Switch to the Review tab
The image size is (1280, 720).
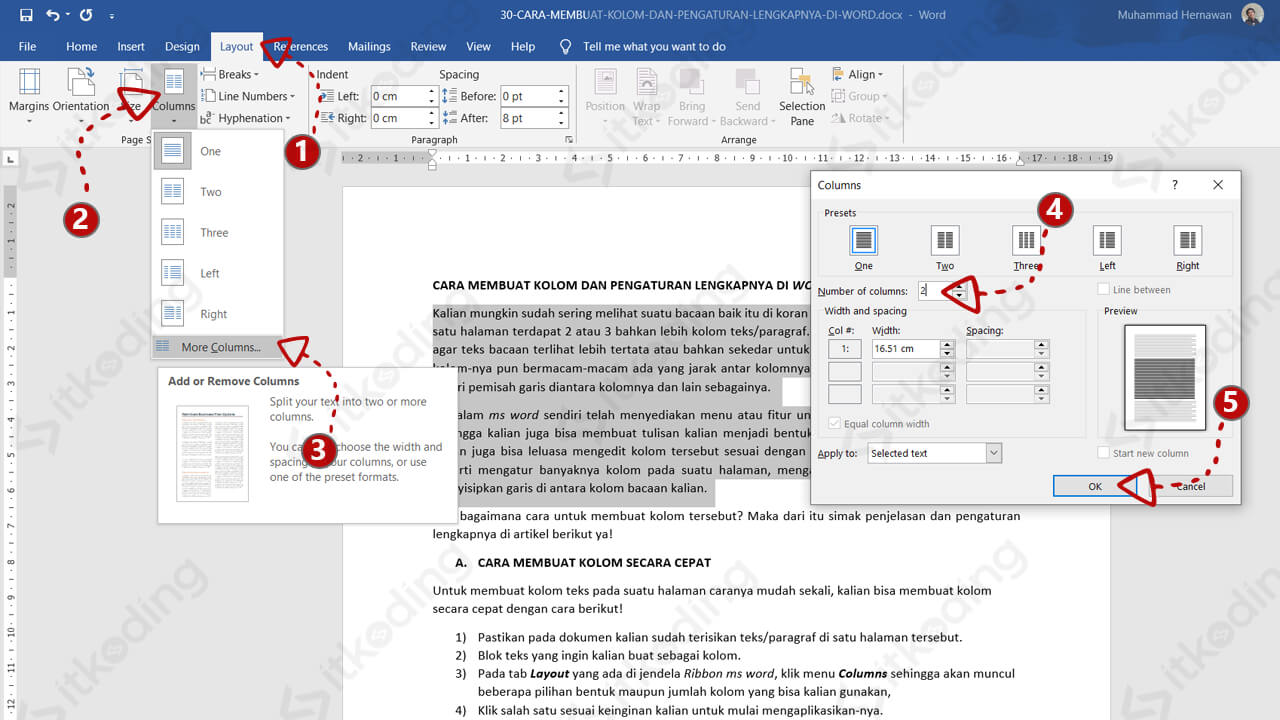pyautogui.click(x=428, y=46)
